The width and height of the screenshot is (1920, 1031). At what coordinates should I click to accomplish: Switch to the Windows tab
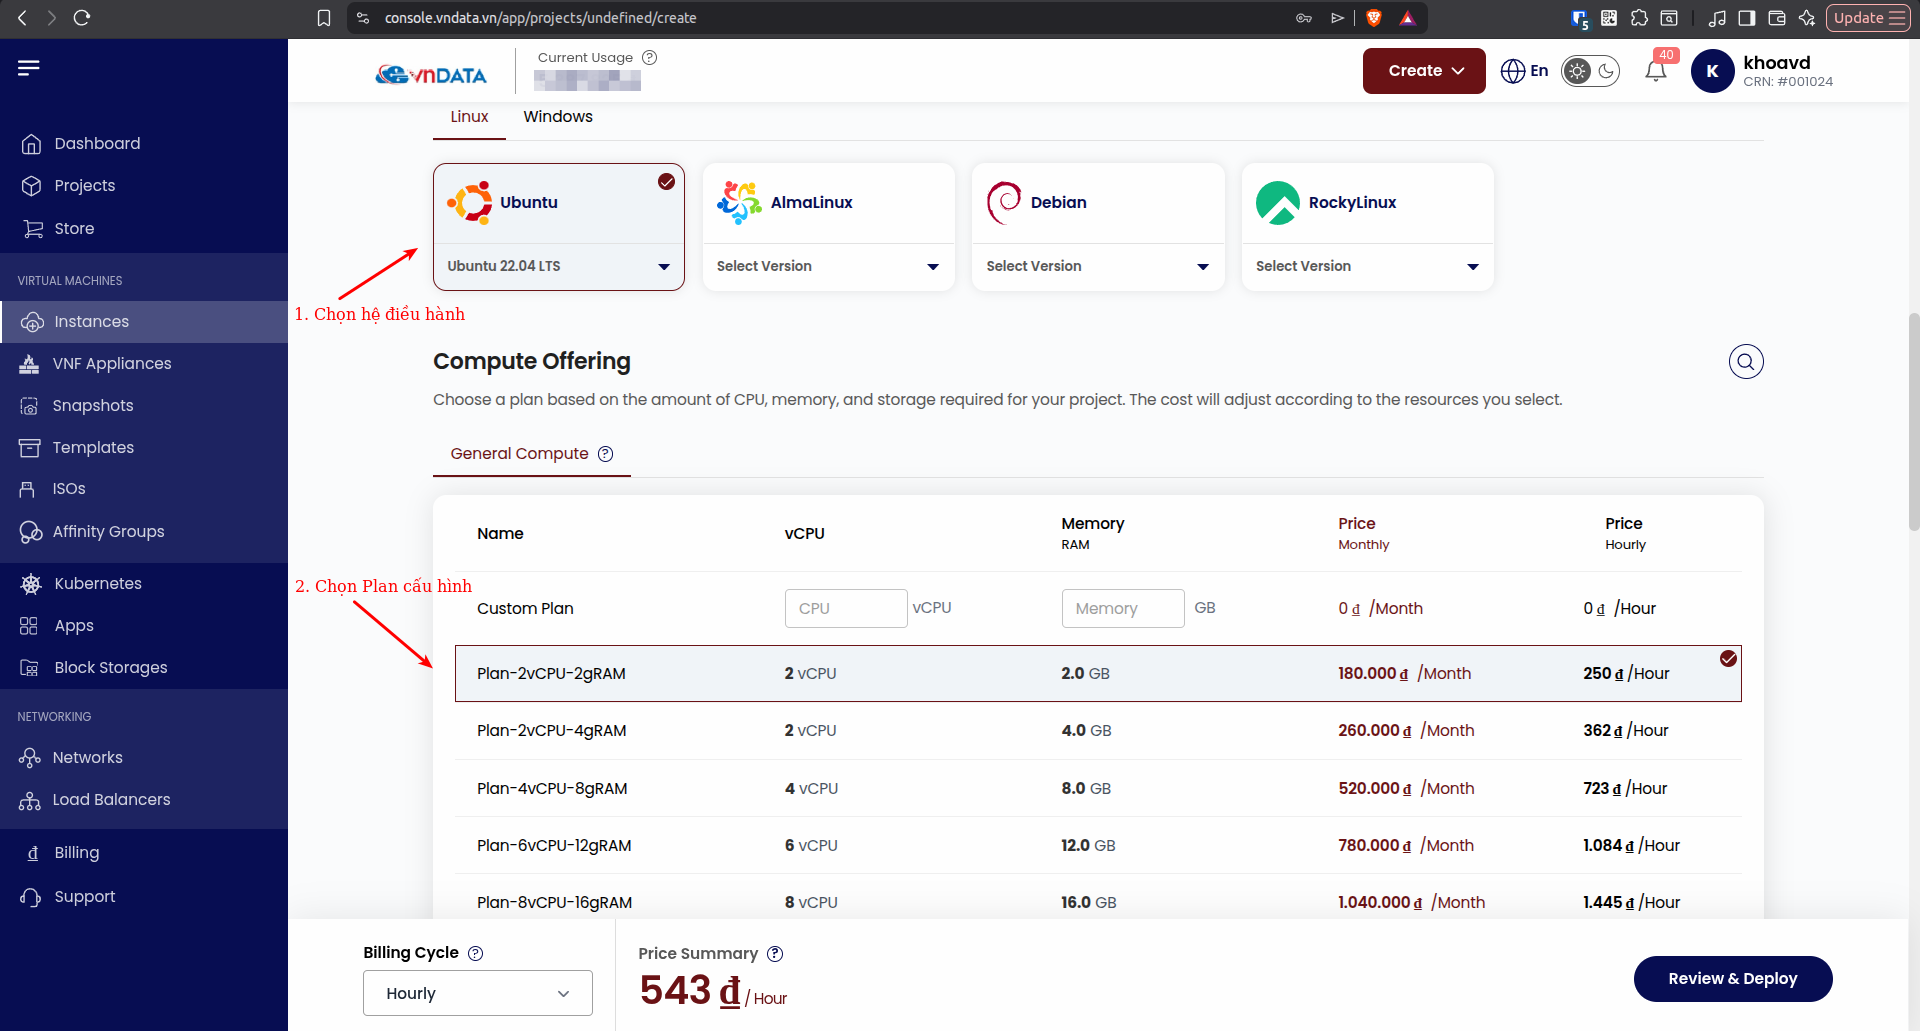click(x=558, y=117)
